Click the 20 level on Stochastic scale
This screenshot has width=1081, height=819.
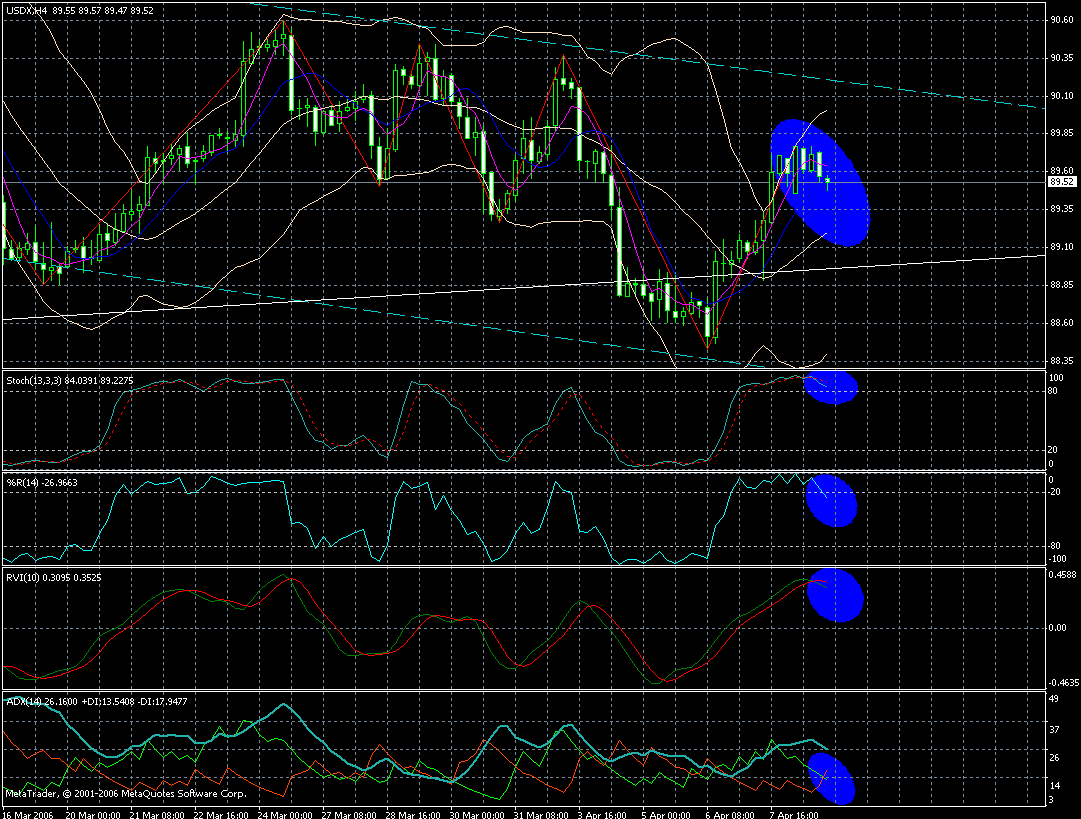tap(1053, 450)
